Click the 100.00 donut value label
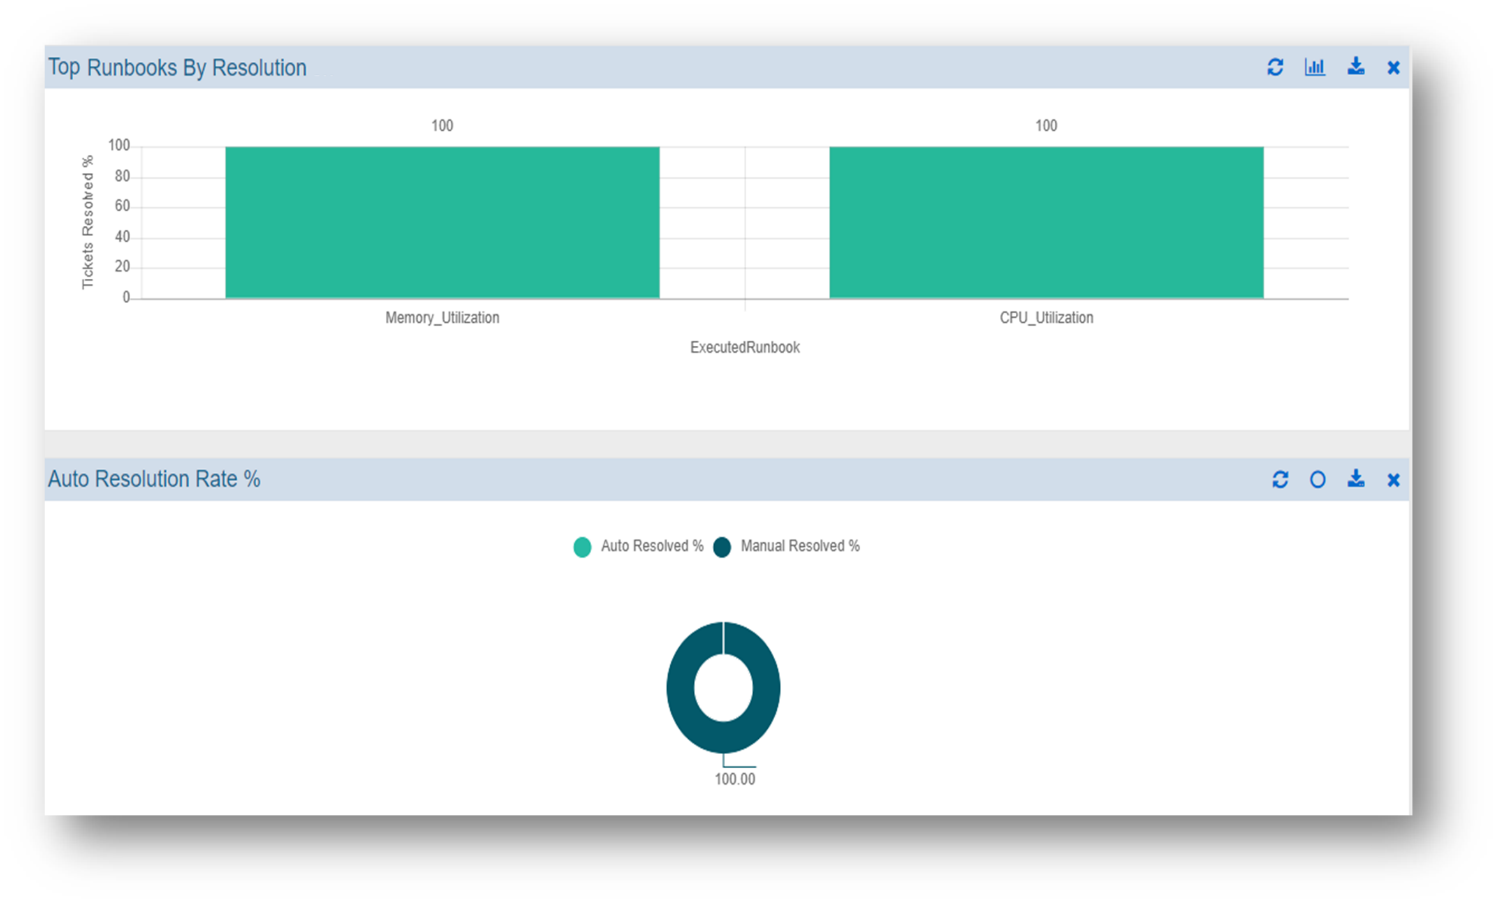The width and height of the screenshot is (1503, 906). click(735, 778)
